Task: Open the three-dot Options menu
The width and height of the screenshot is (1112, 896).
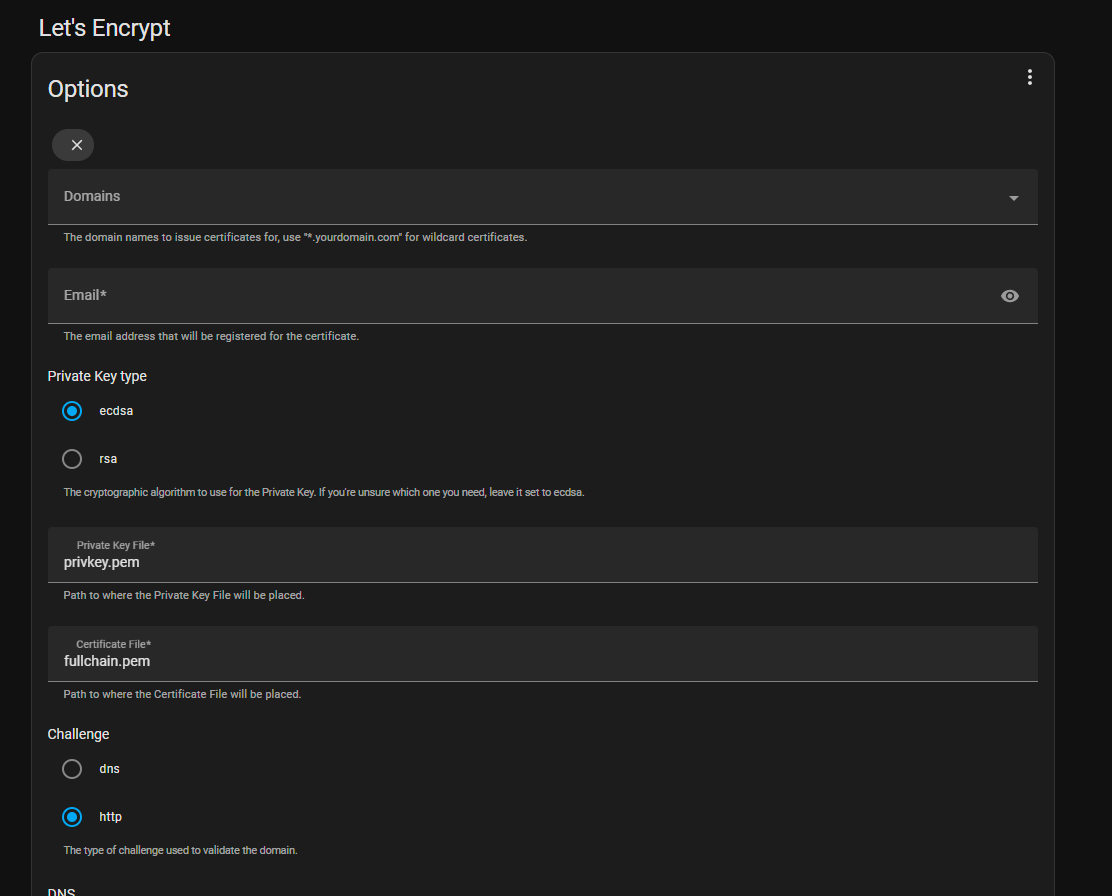Action: [1029, 77]
